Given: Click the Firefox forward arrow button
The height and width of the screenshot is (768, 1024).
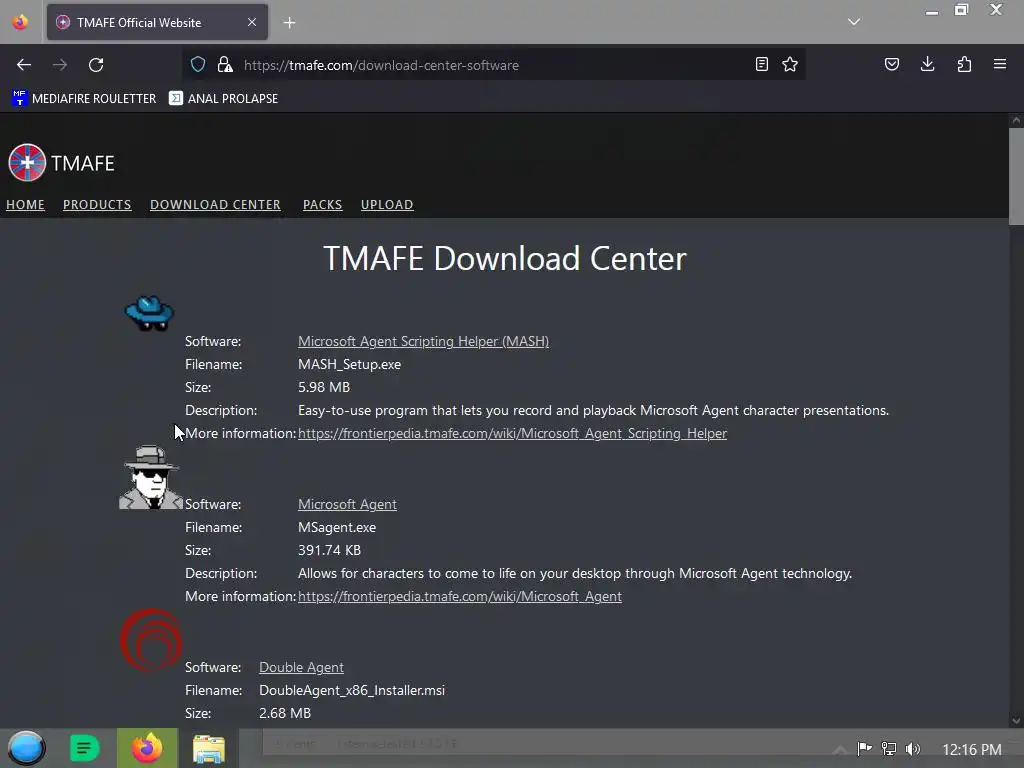Looking at the screenshot, I should click(59, 65).
